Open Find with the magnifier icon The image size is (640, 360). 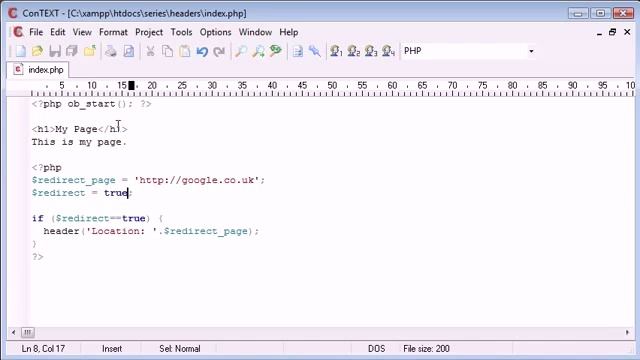(241, 51)
